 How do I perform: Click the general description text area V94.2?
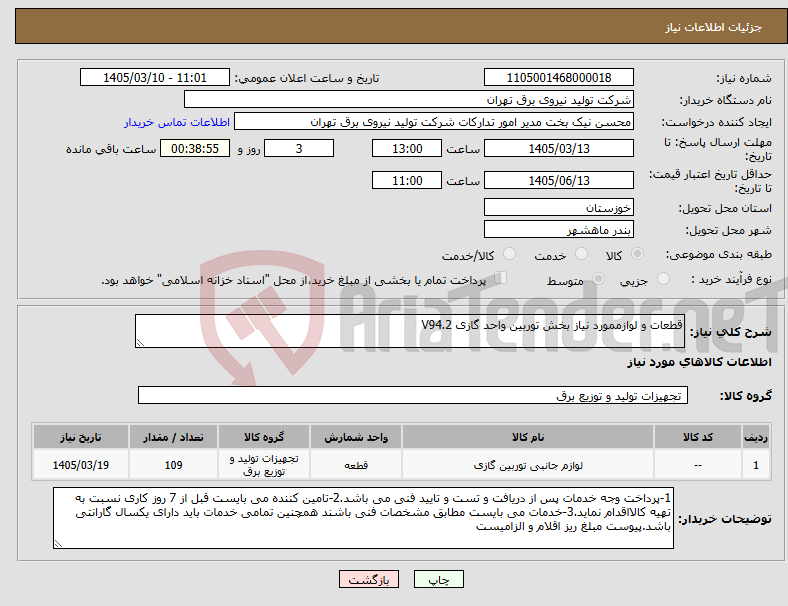410,331
